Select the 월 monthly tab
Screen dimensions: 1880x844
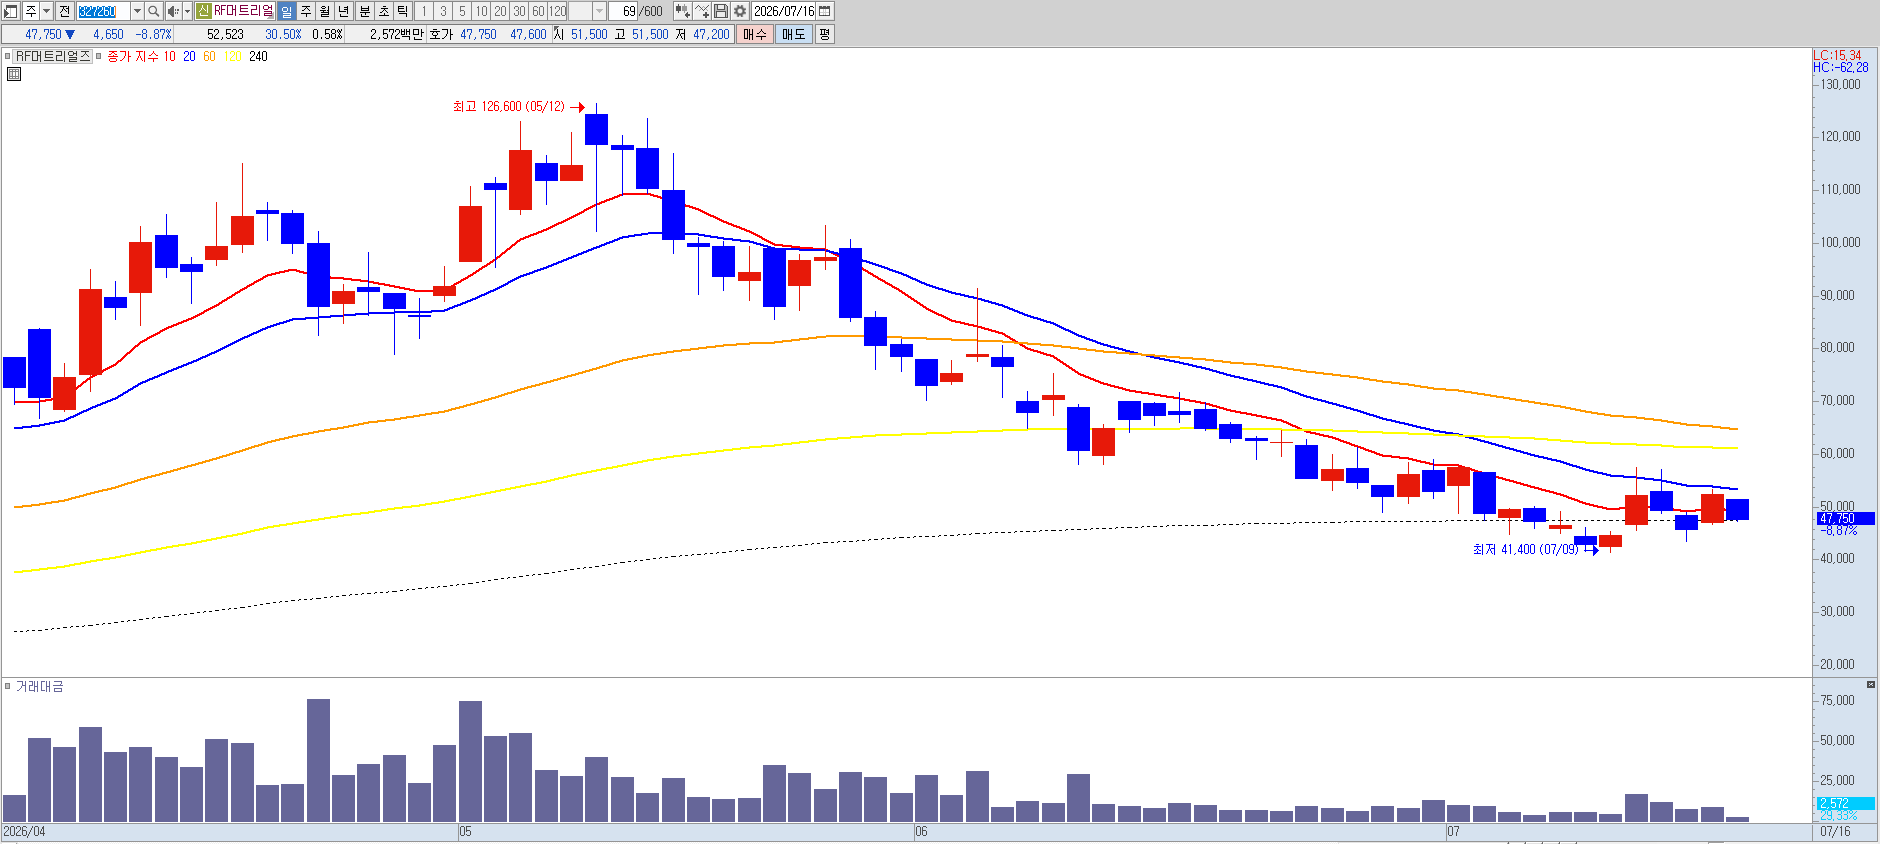(325, 11)
